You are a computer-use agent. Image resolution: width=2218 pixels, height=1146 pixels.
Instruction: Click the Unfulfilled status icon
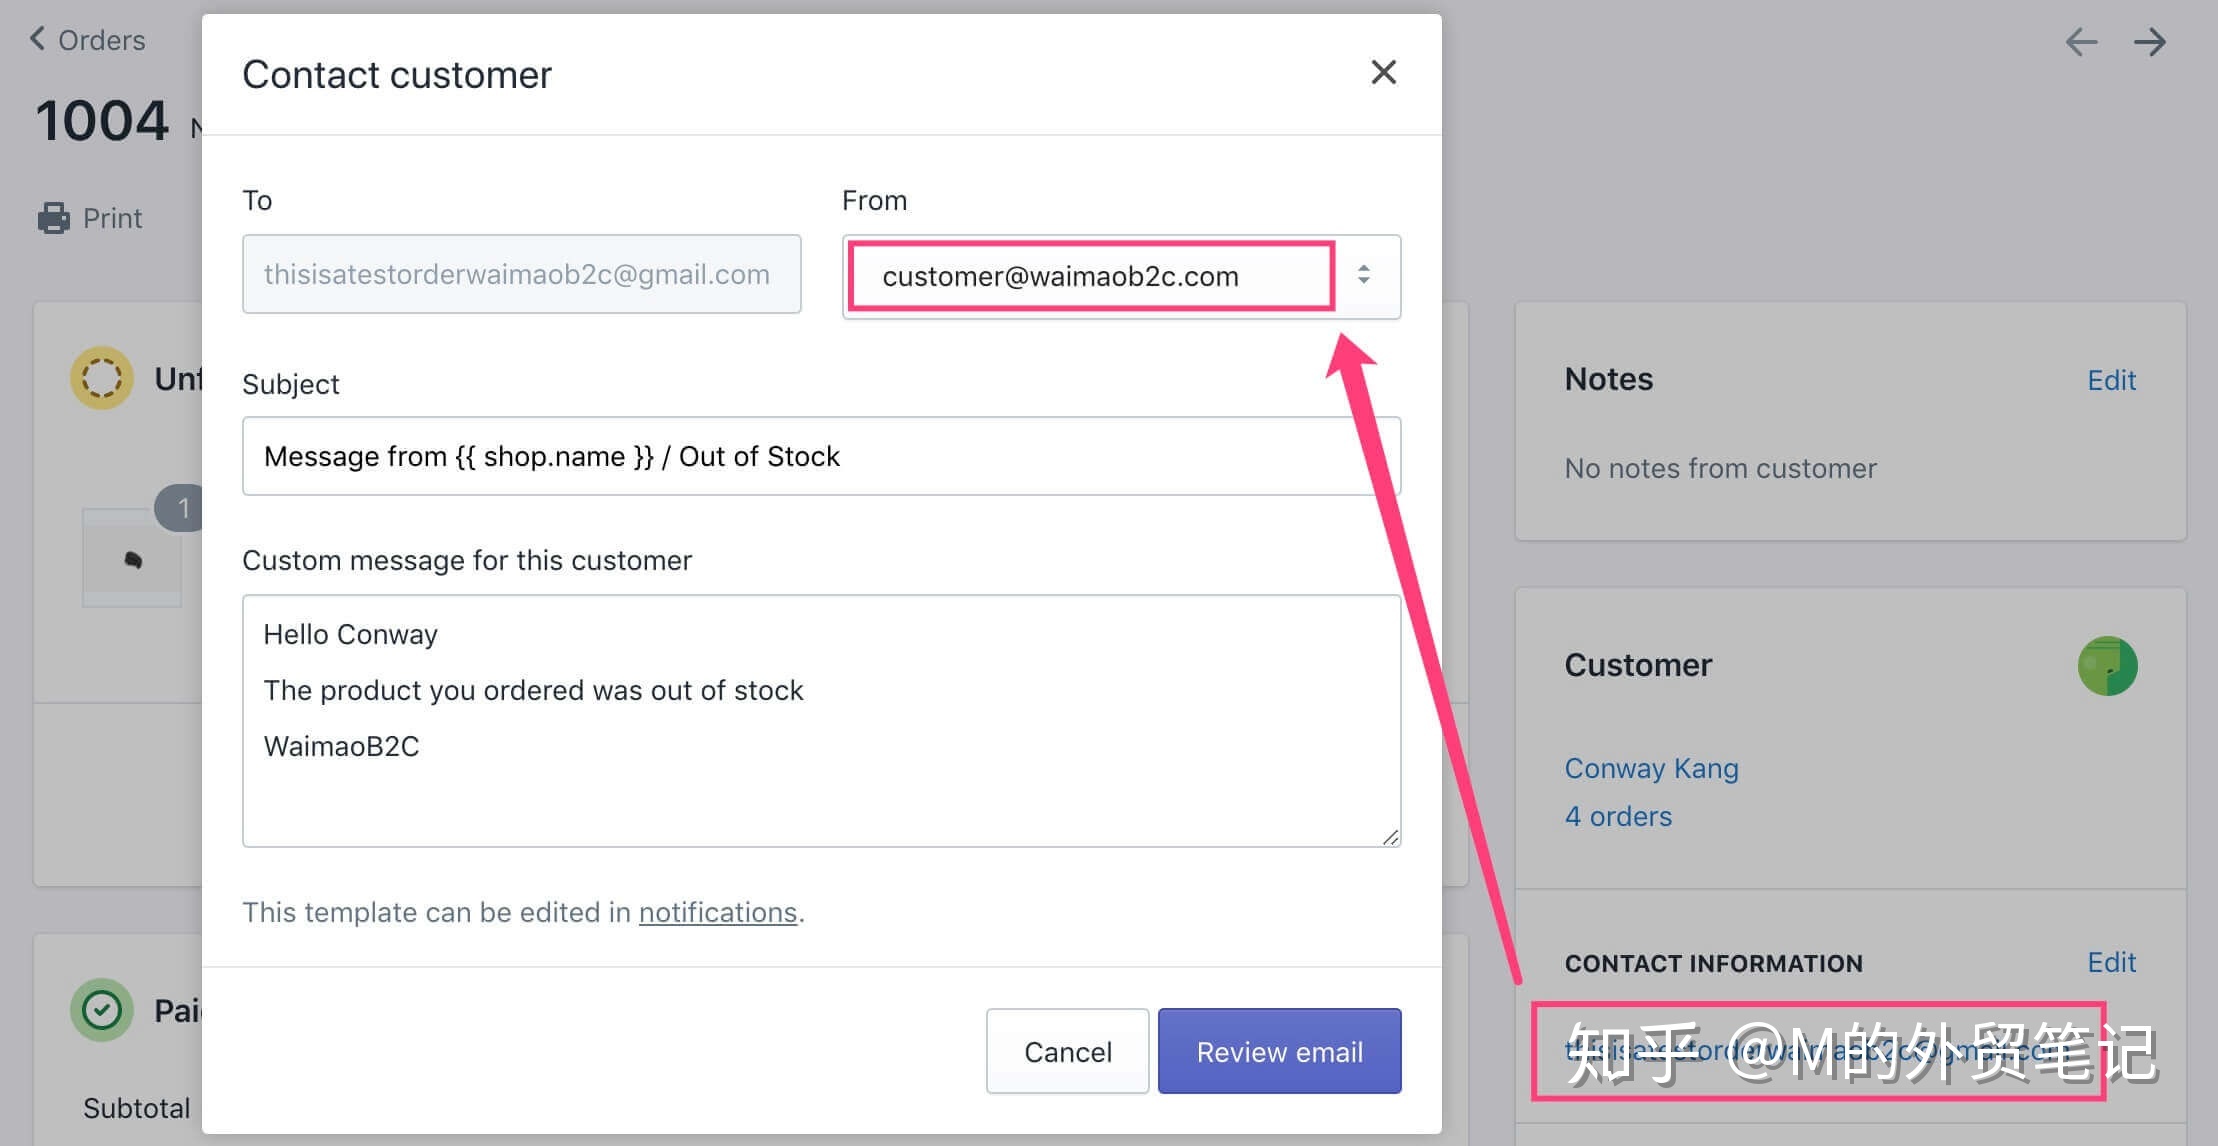(x=101, y=378)
